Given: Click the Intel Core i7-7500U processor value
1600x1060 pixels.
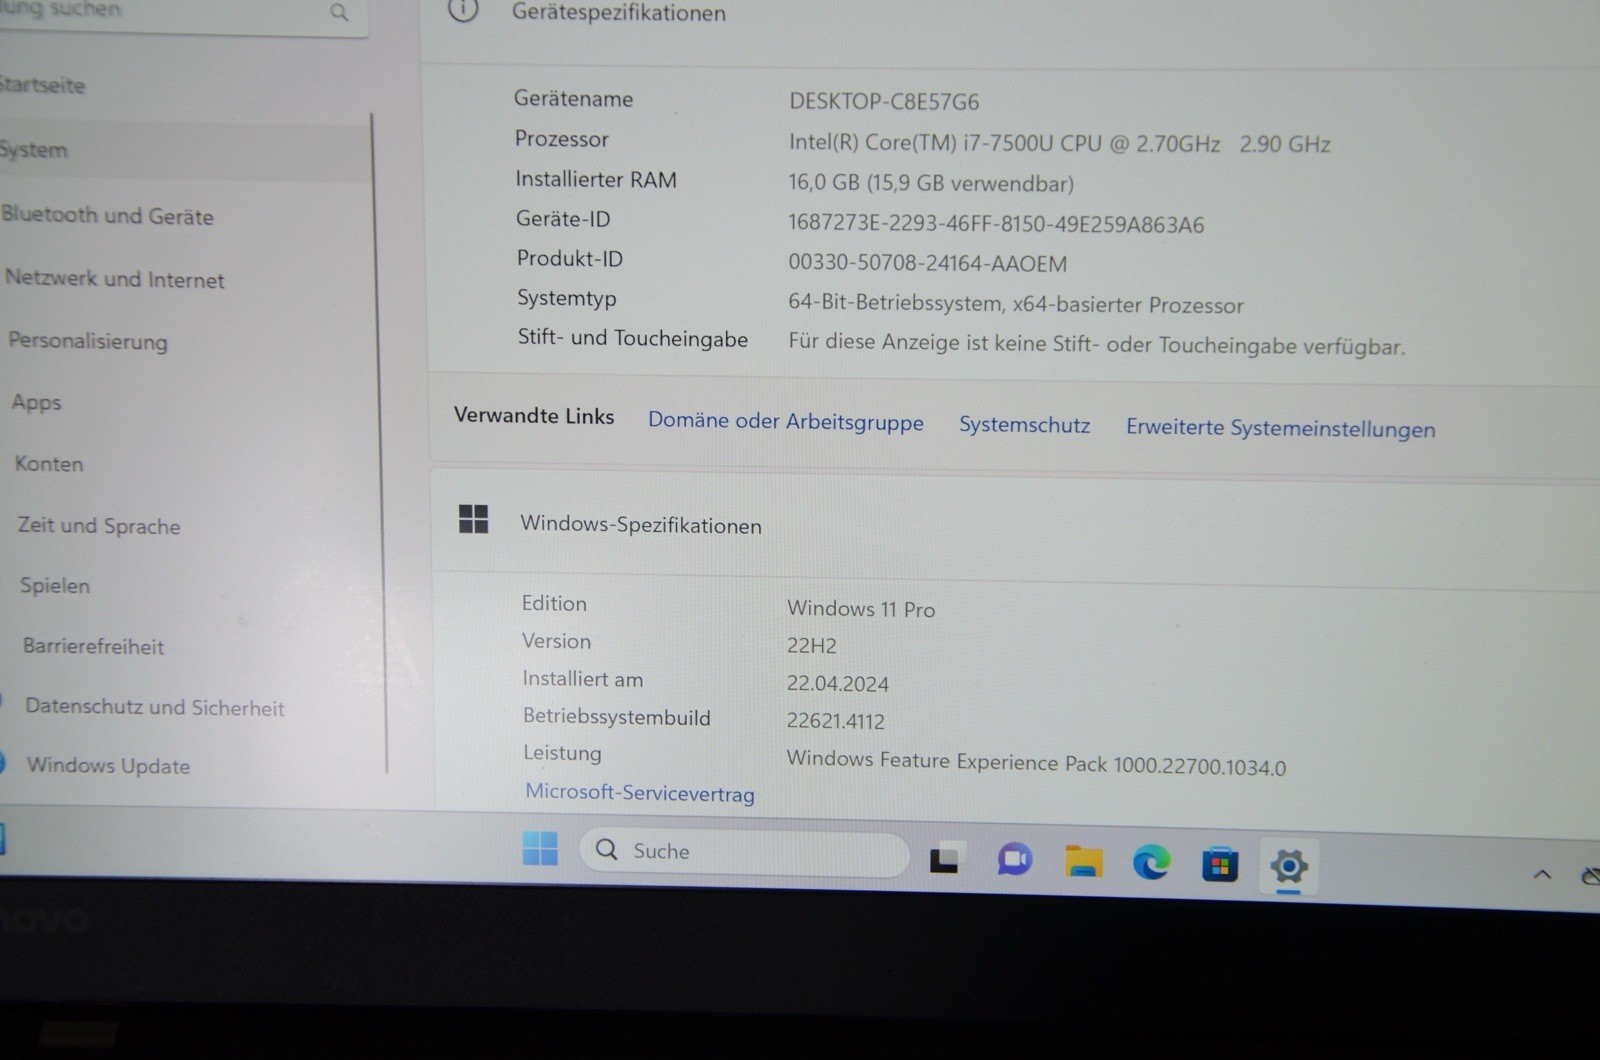Looking at the screenshot, I should [1059, 143].
